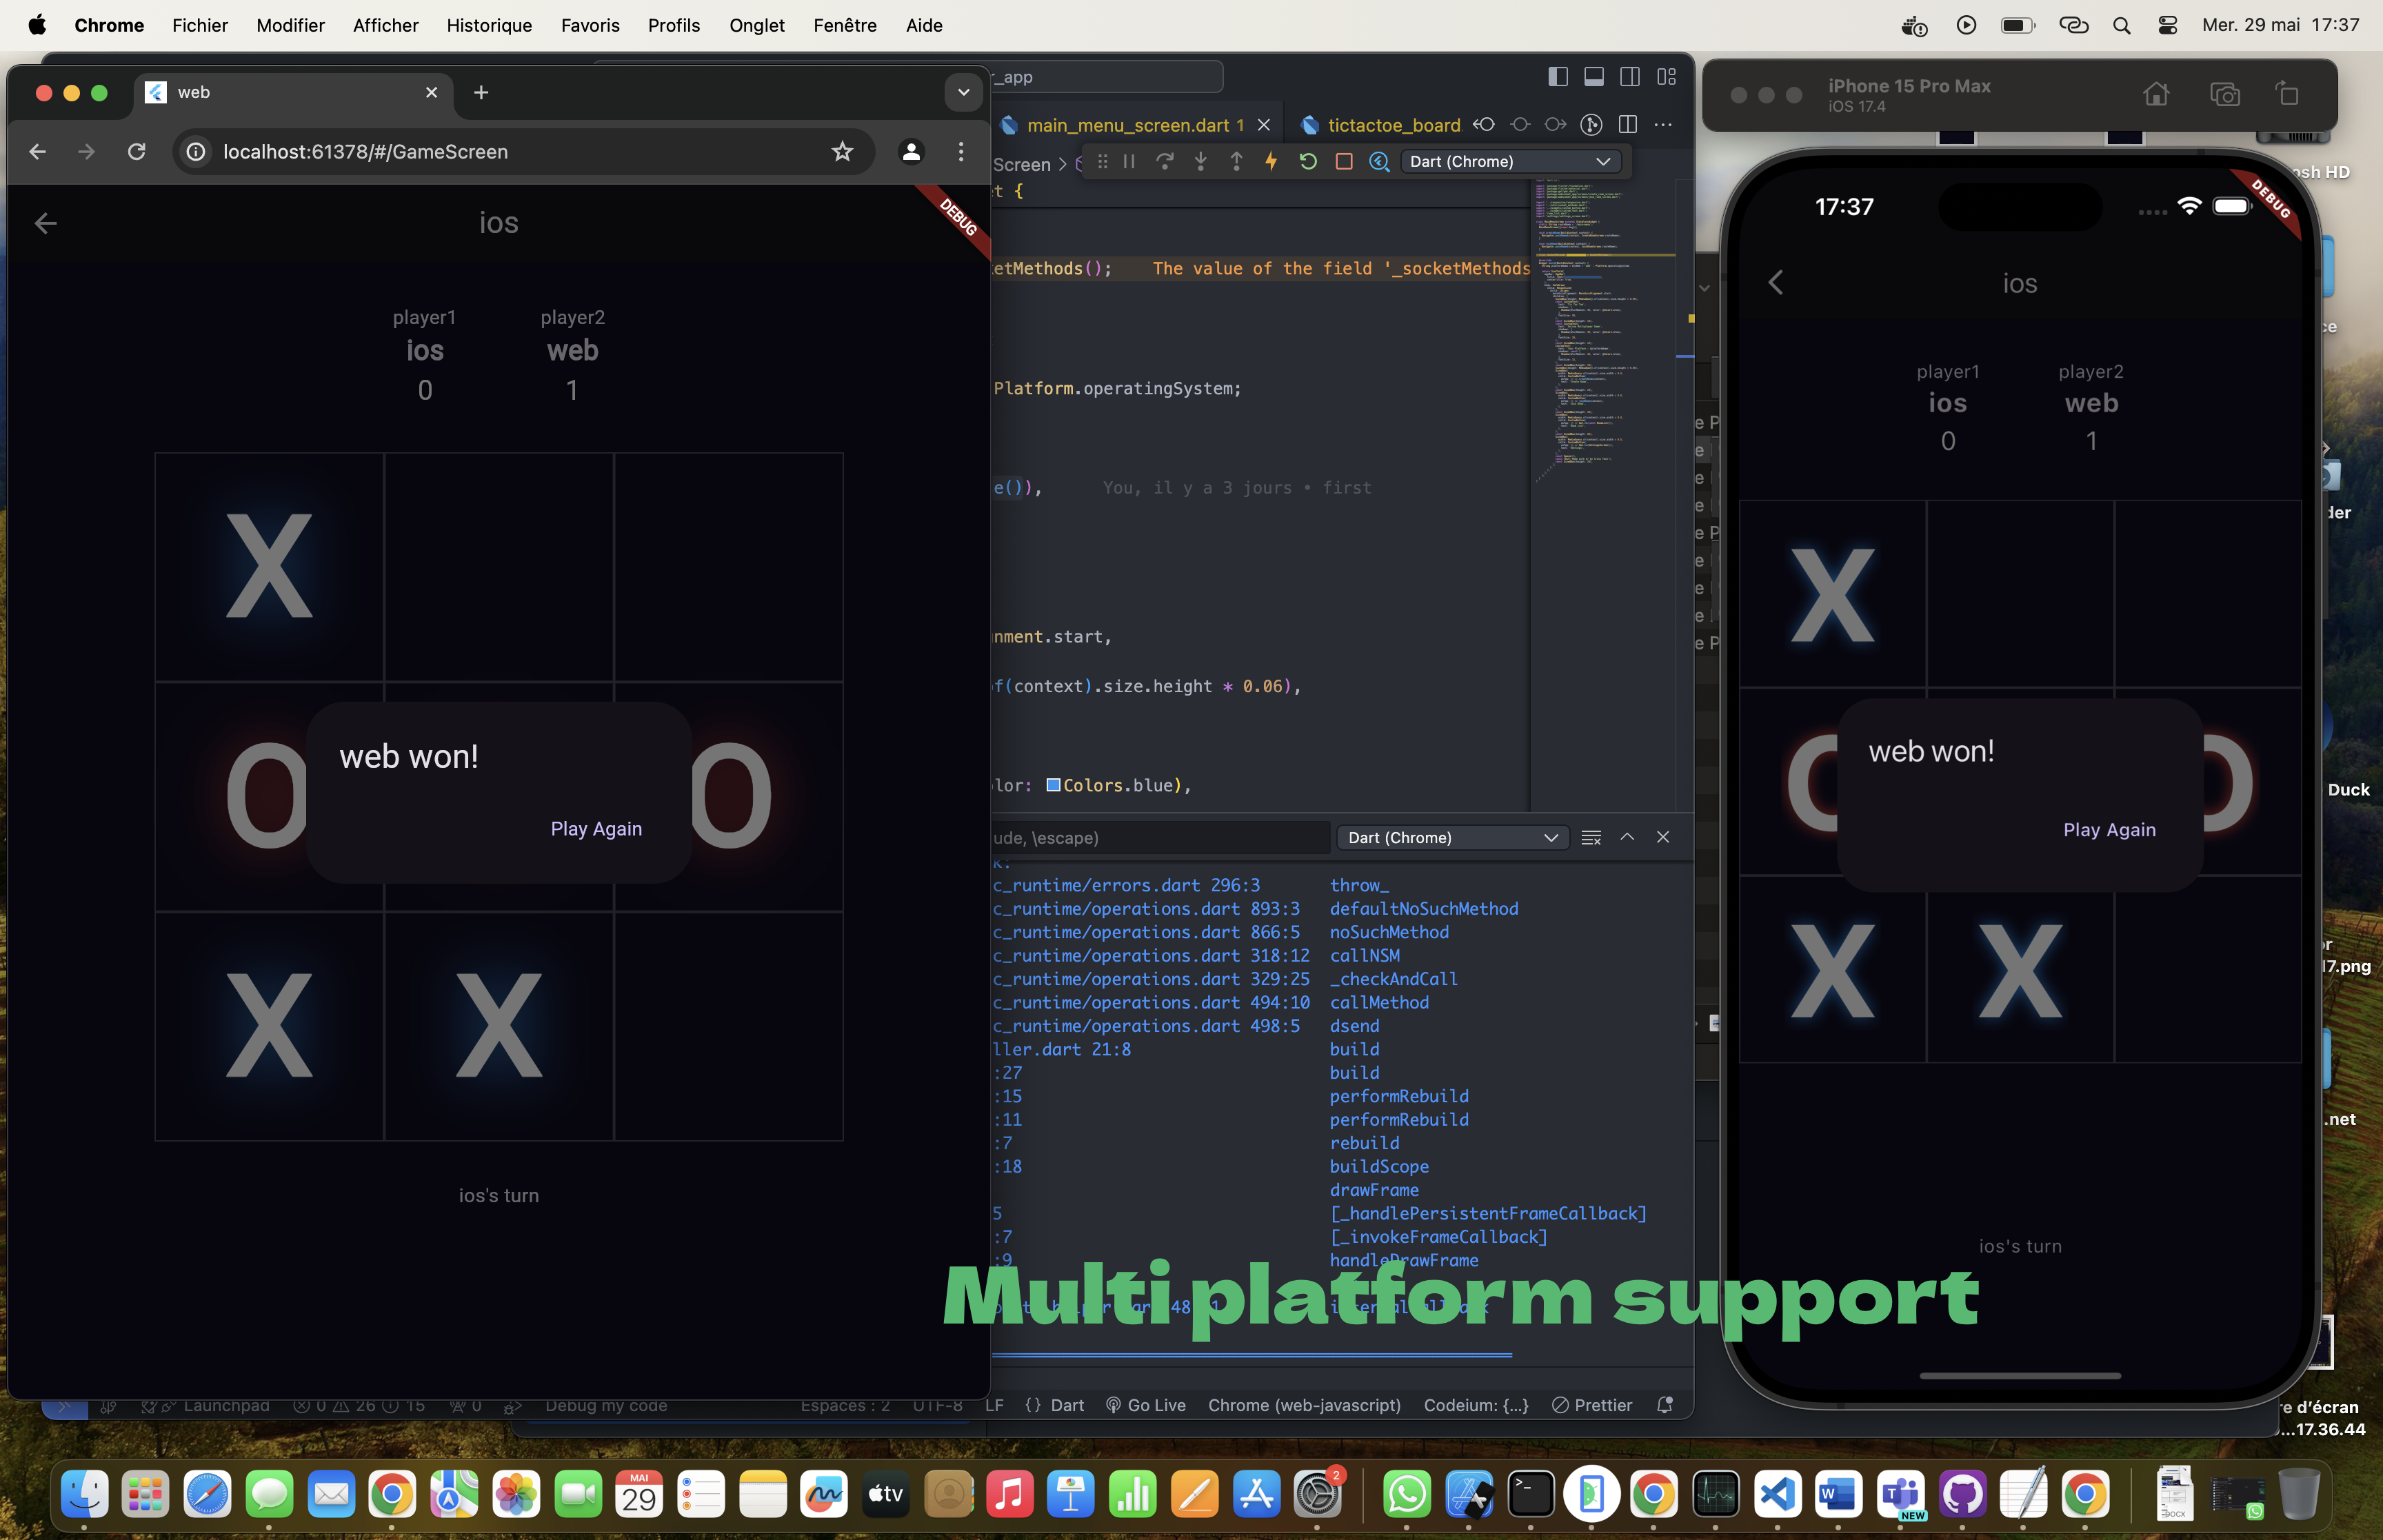
Task: Go back in Chrome browser history
Action: (x=37, y=151)
